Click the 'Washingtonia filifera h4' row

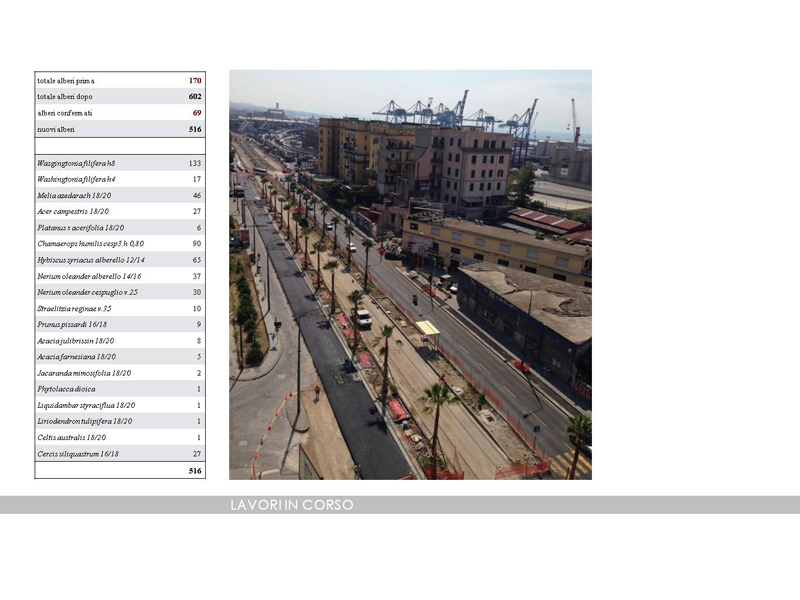(x=120, y=179)
